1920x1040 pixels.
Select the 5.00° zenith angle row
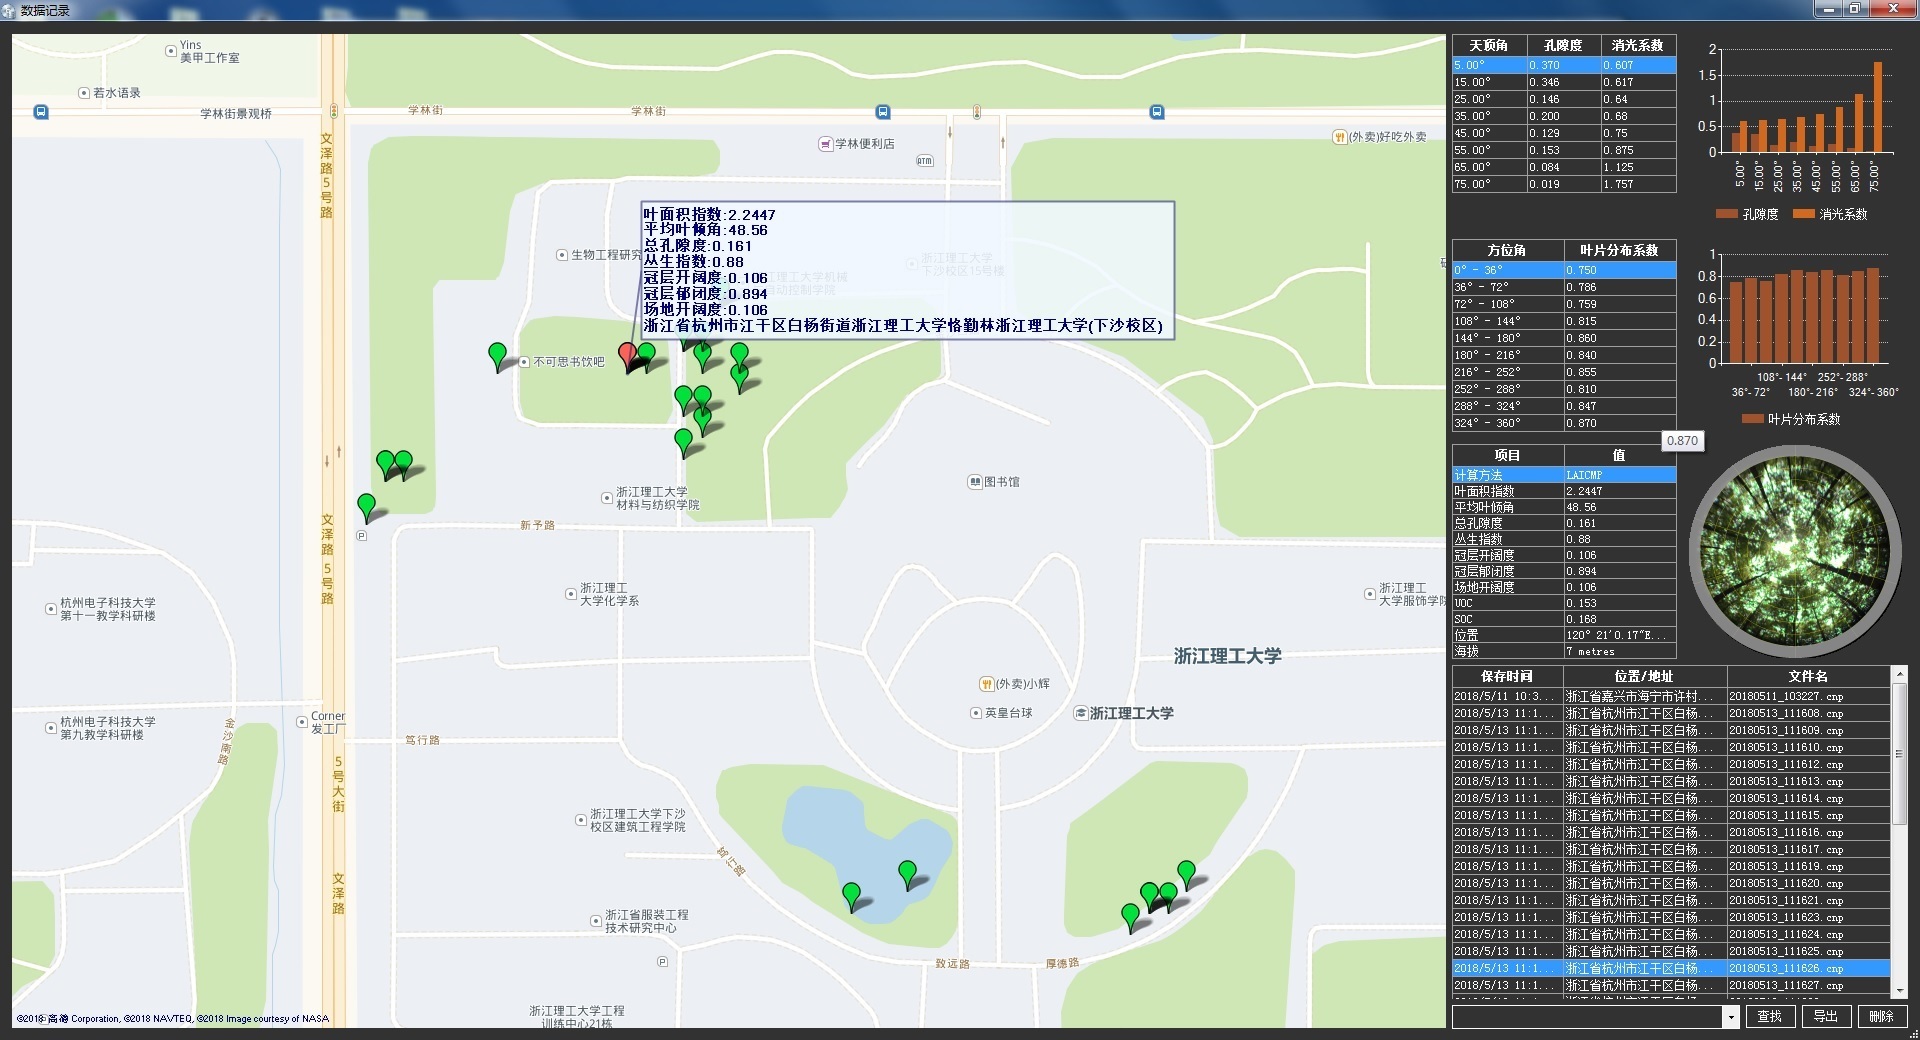tap(1564, 65)
